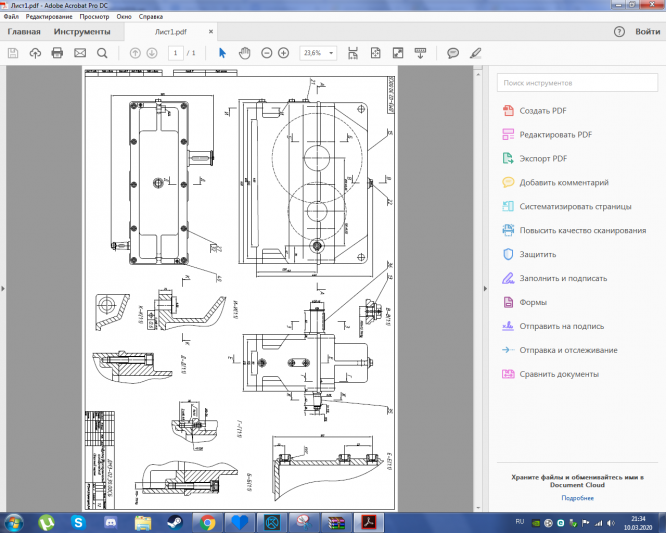This screenshot has width=666, height=533.
Task: Click the Поиск инструментов search field
Action: (x=577, y=83)
